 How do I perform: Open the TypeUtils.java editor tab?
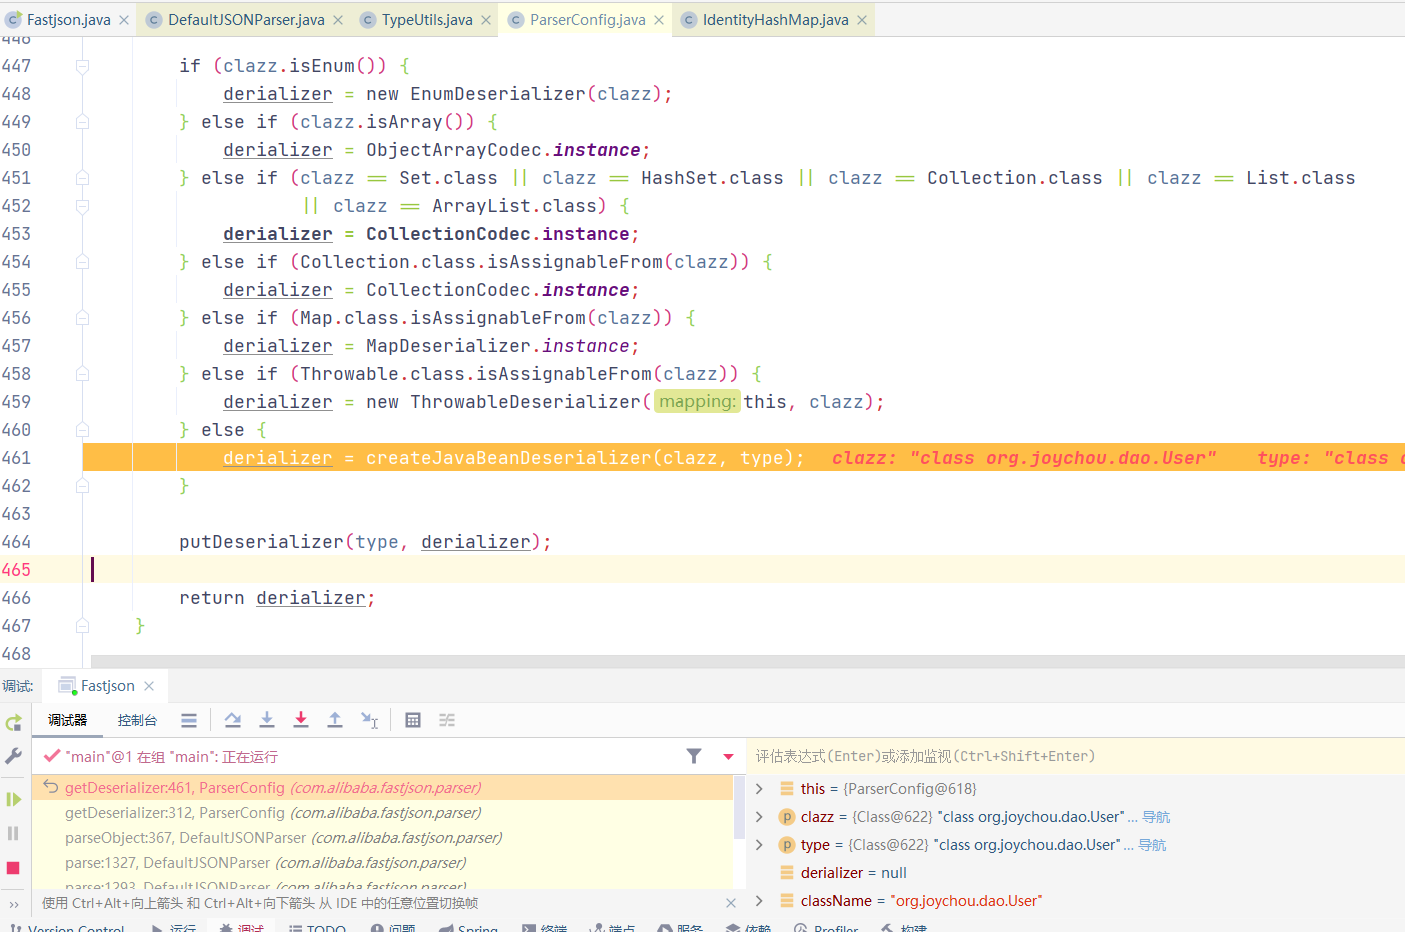pos(426,20)
